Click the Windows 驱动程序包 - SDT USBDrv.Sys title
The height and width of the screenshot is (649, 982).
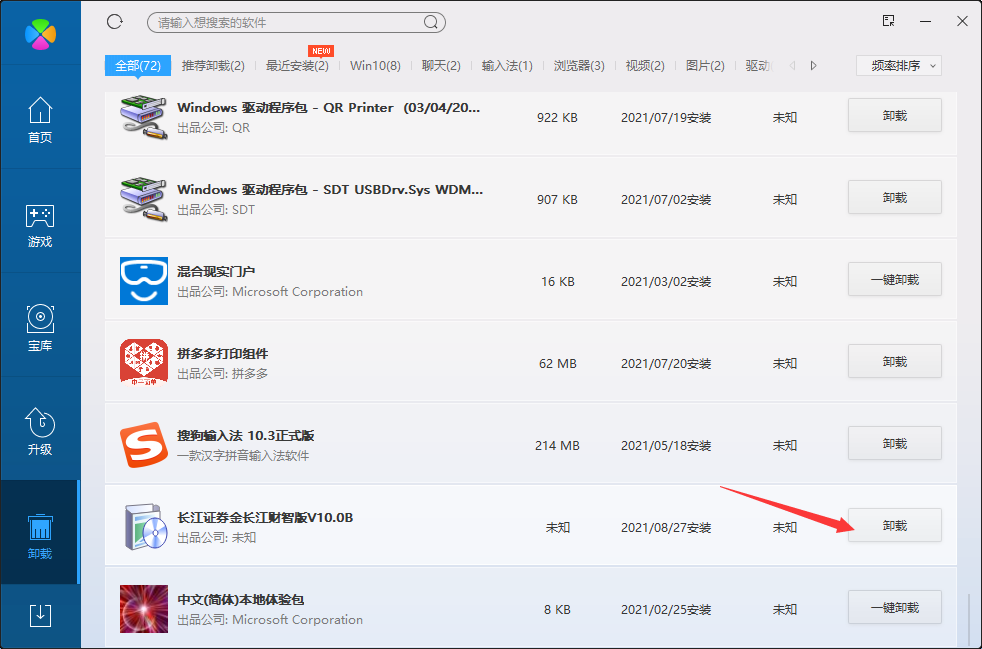(330, 189)
